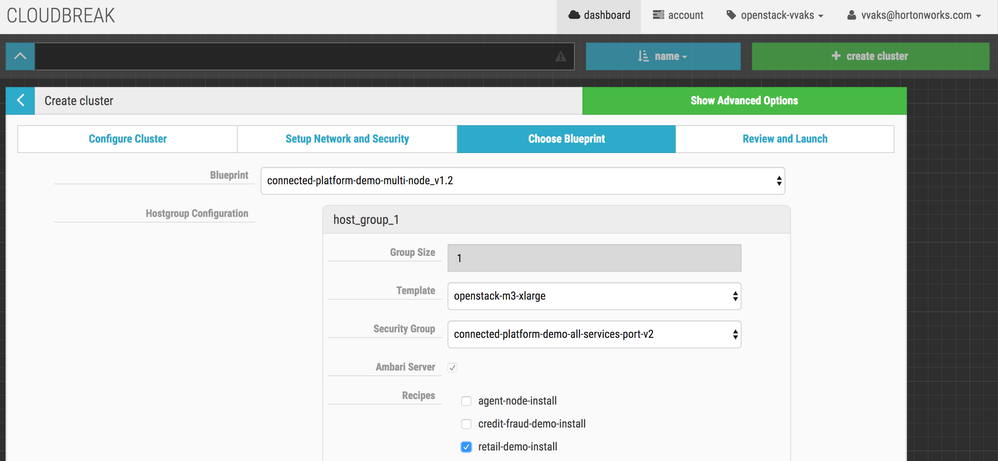Click the Group Size field
This screenshot has height=461, width=998.
(x=594, y=258)
